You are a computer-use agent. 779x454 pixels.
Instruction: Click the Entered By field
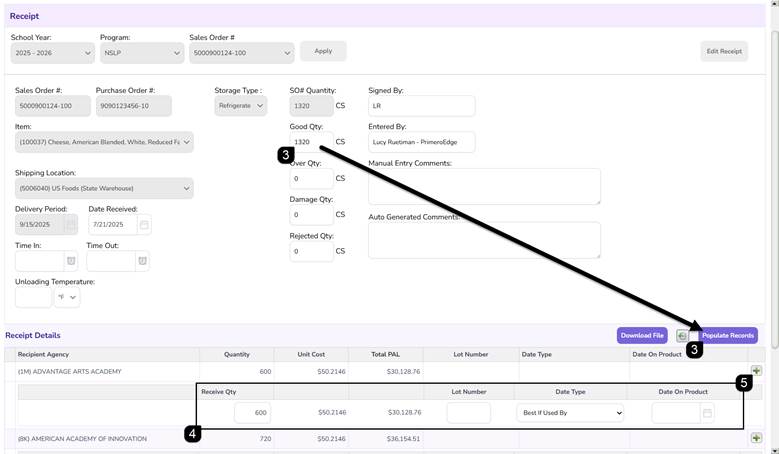(421, 142)
